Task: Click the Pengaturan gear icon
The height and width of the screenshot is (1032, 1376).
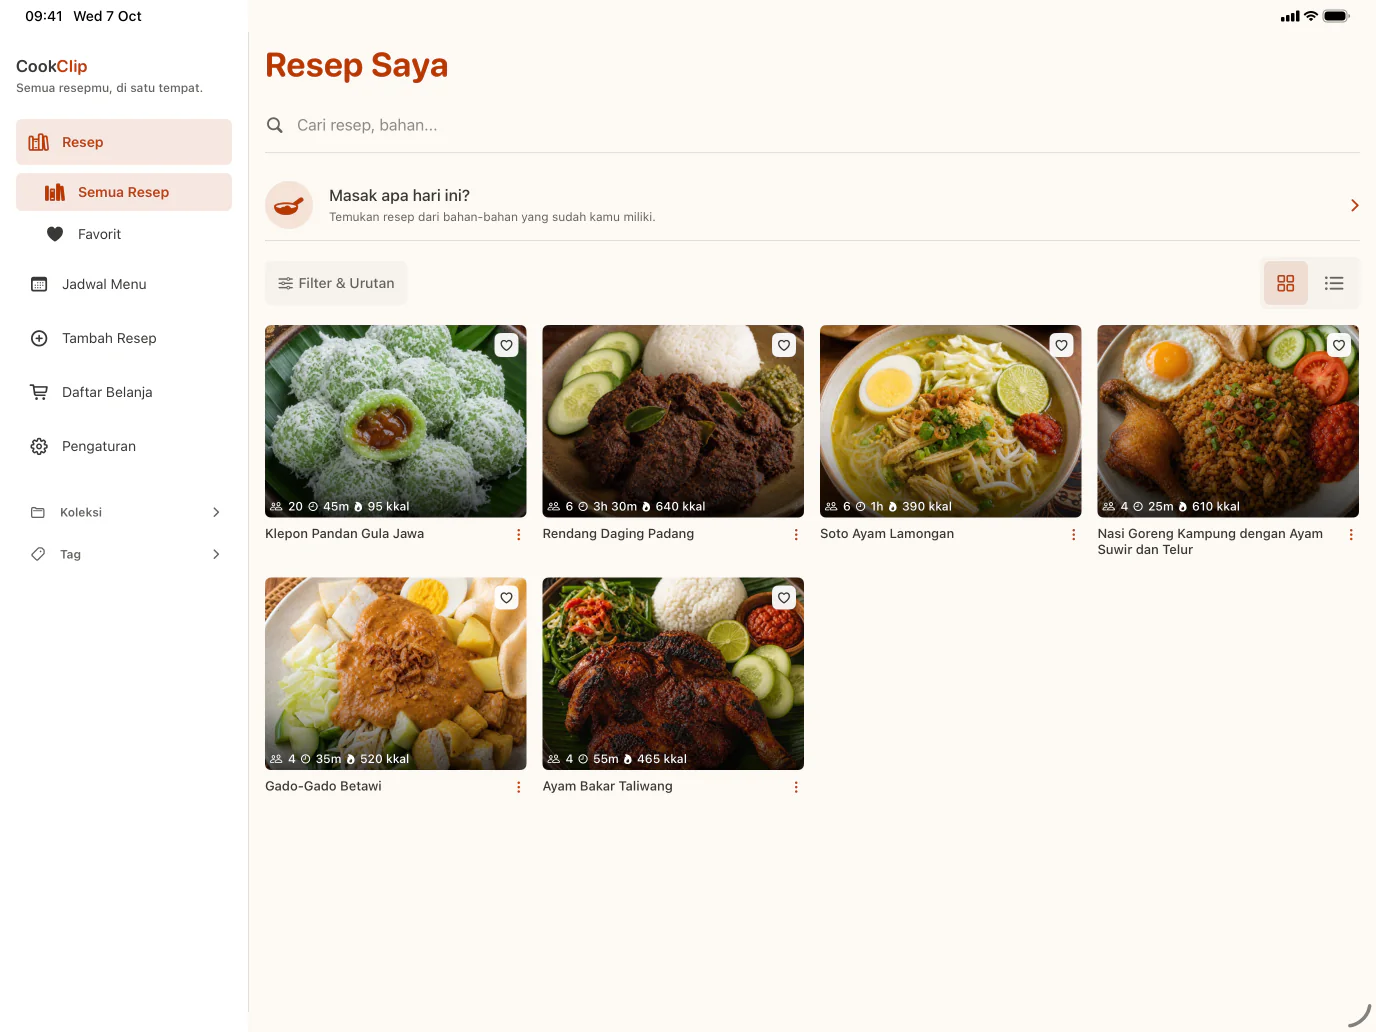Action: click(39, 446)
